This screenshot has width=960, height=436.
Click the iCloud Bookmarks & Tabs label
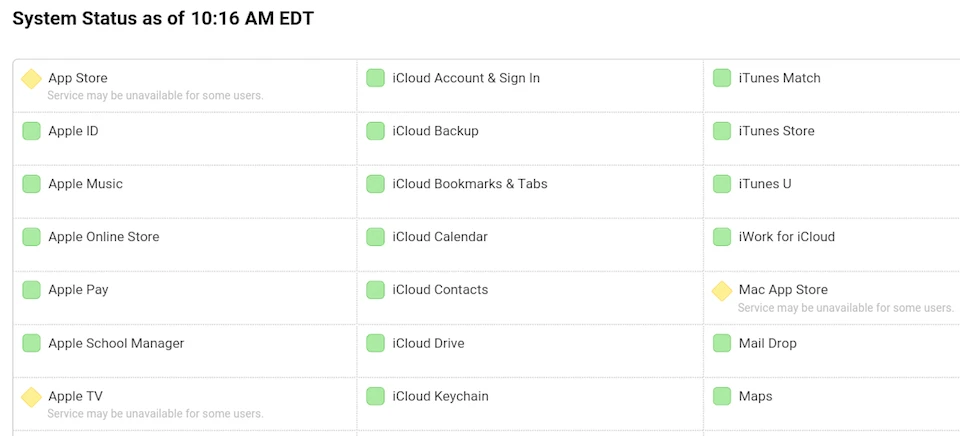click(x=470, y=184)
